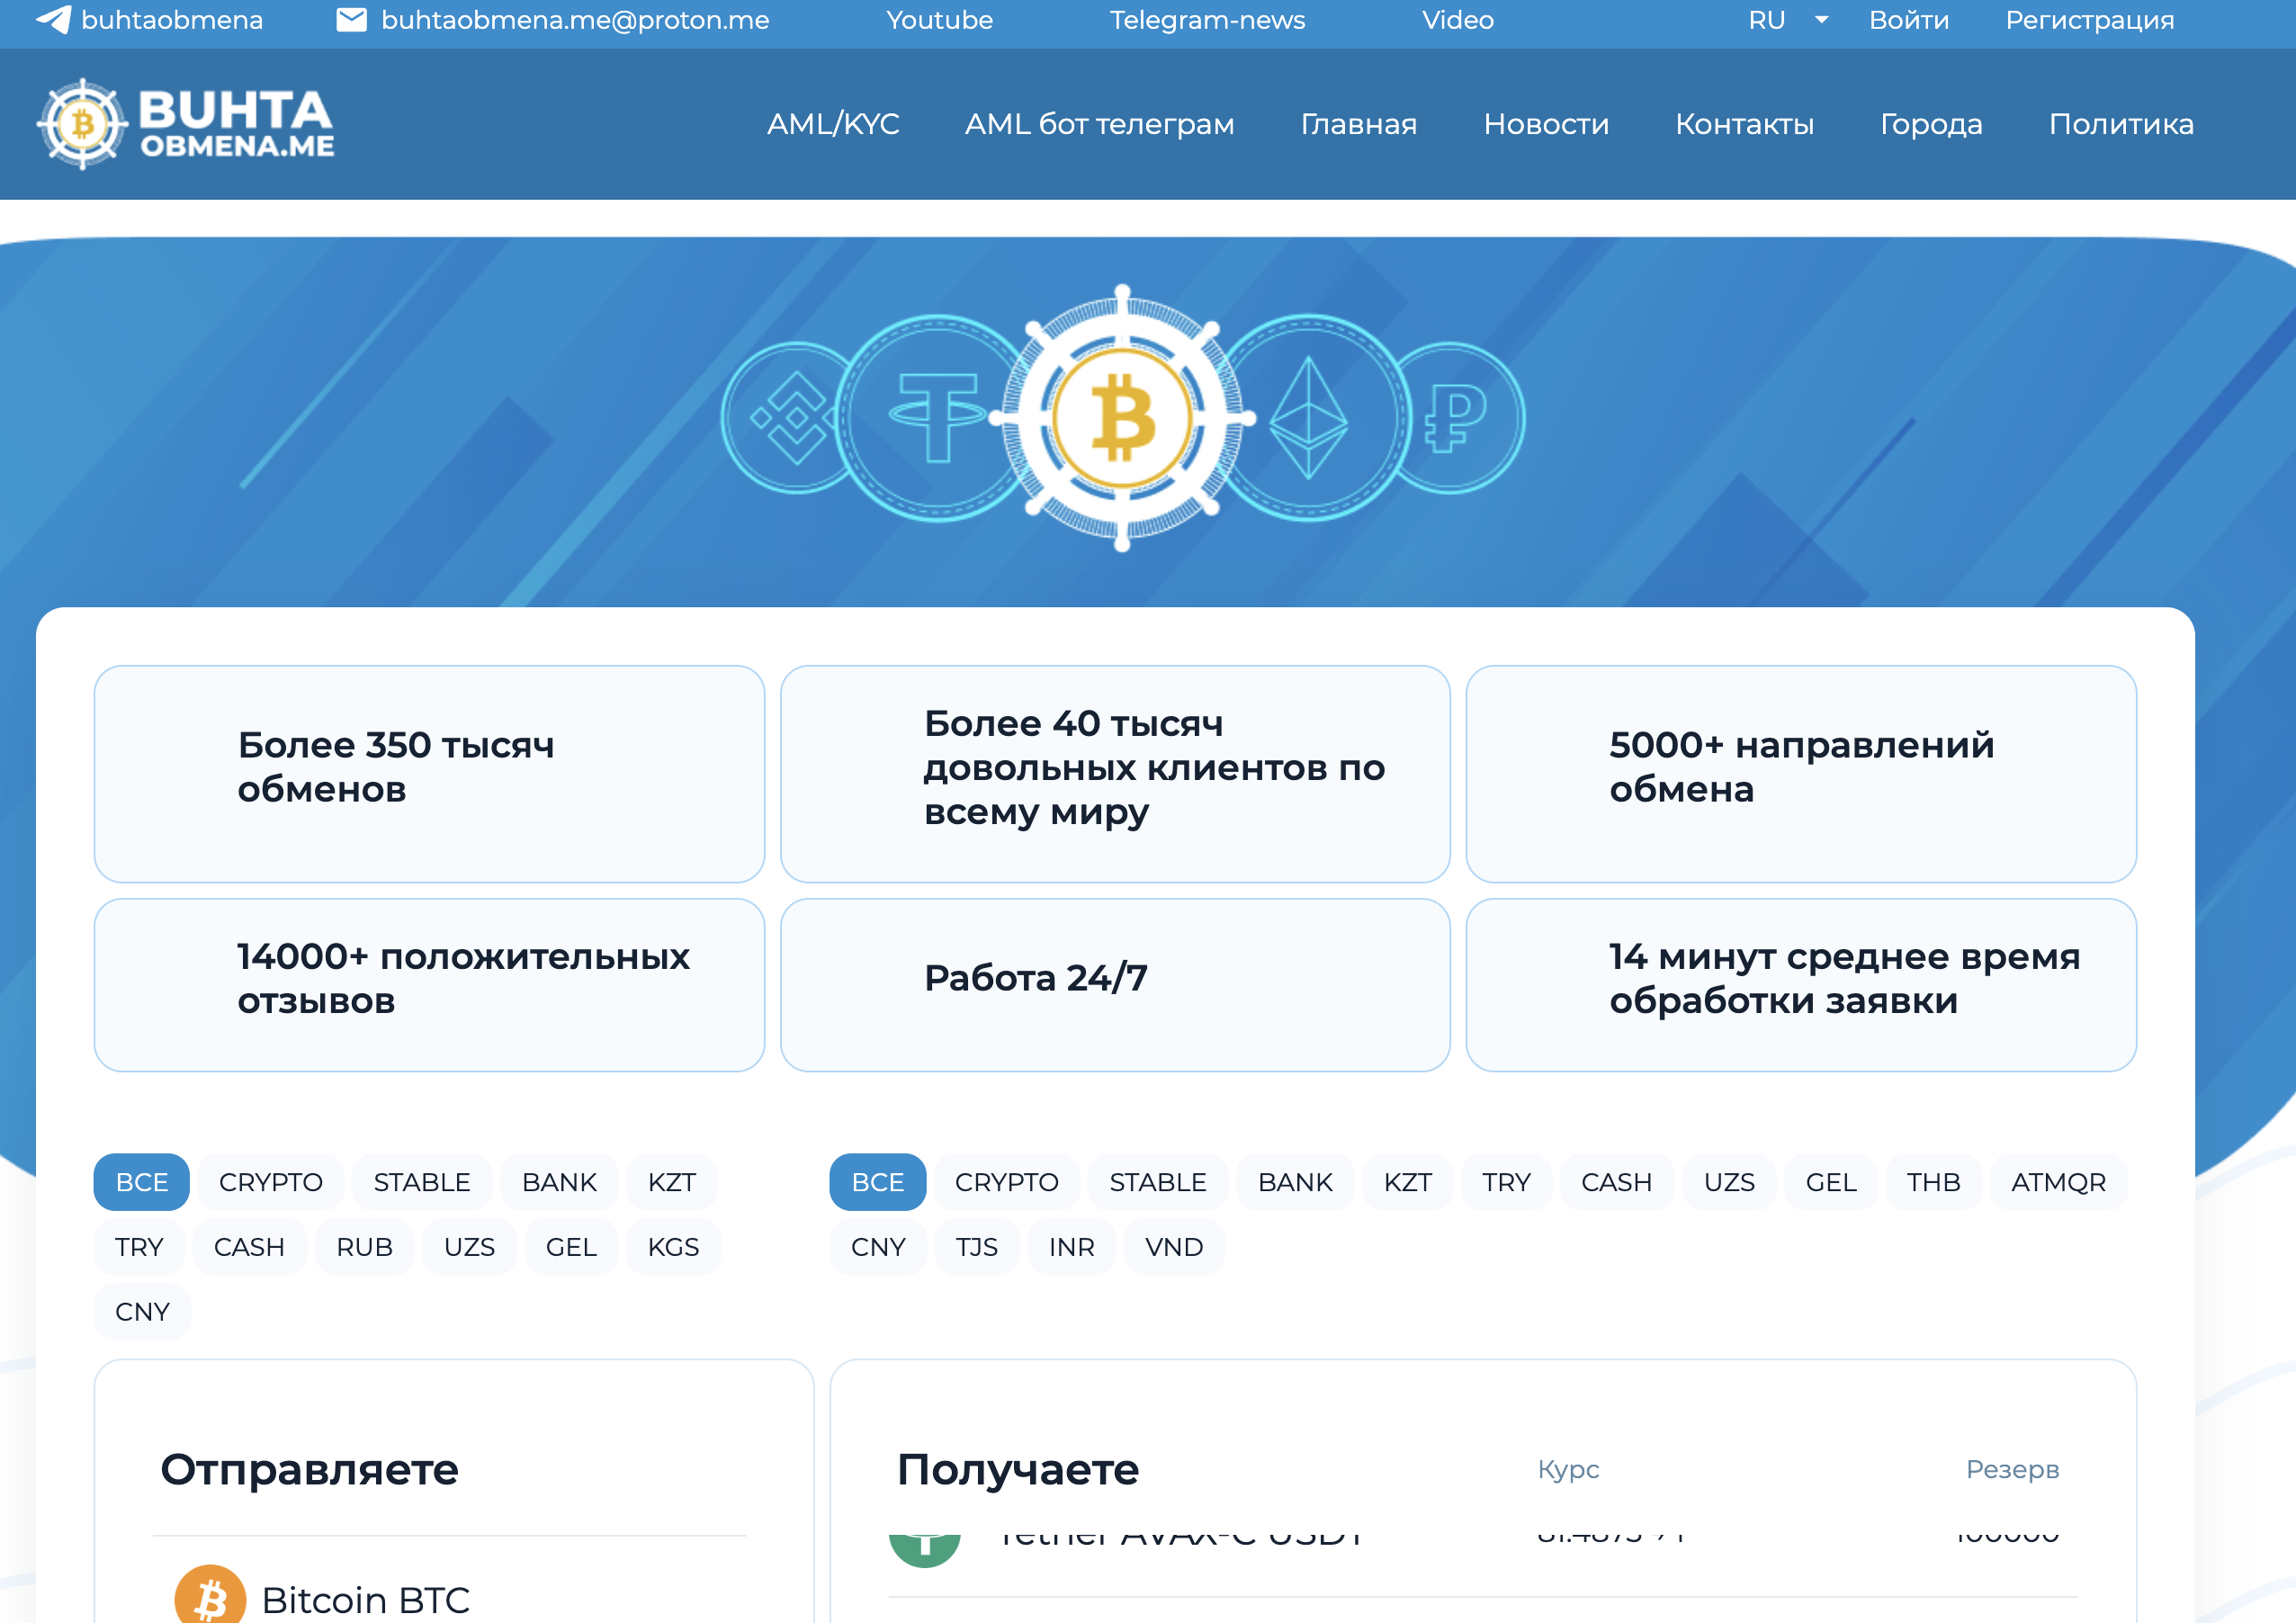Toggle the RUB send filter
This screenshot has width=2296, height=1623.
[x=364, y=1247]
